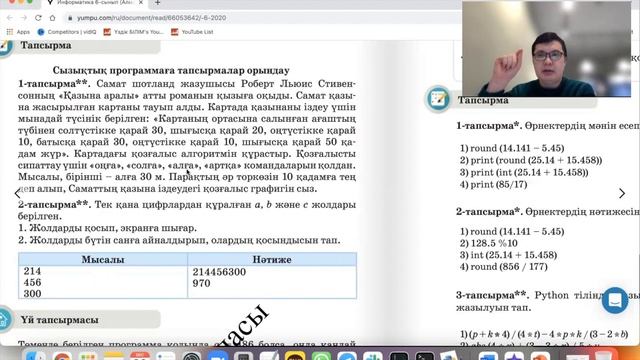Click the table value 300
The width and height of the screenshot is (640, 360).
[x=32, y=293]
